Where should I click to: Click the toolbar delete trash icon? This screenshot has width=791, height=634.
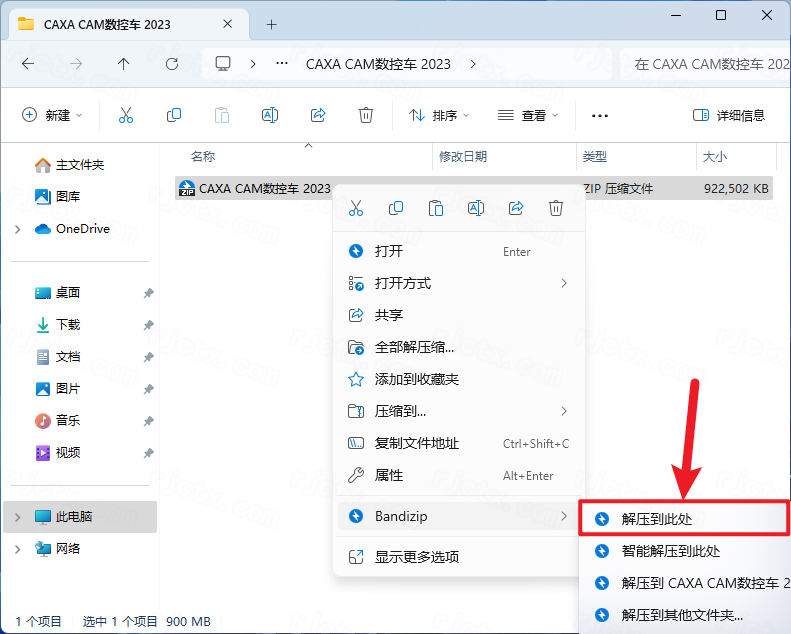366,115
